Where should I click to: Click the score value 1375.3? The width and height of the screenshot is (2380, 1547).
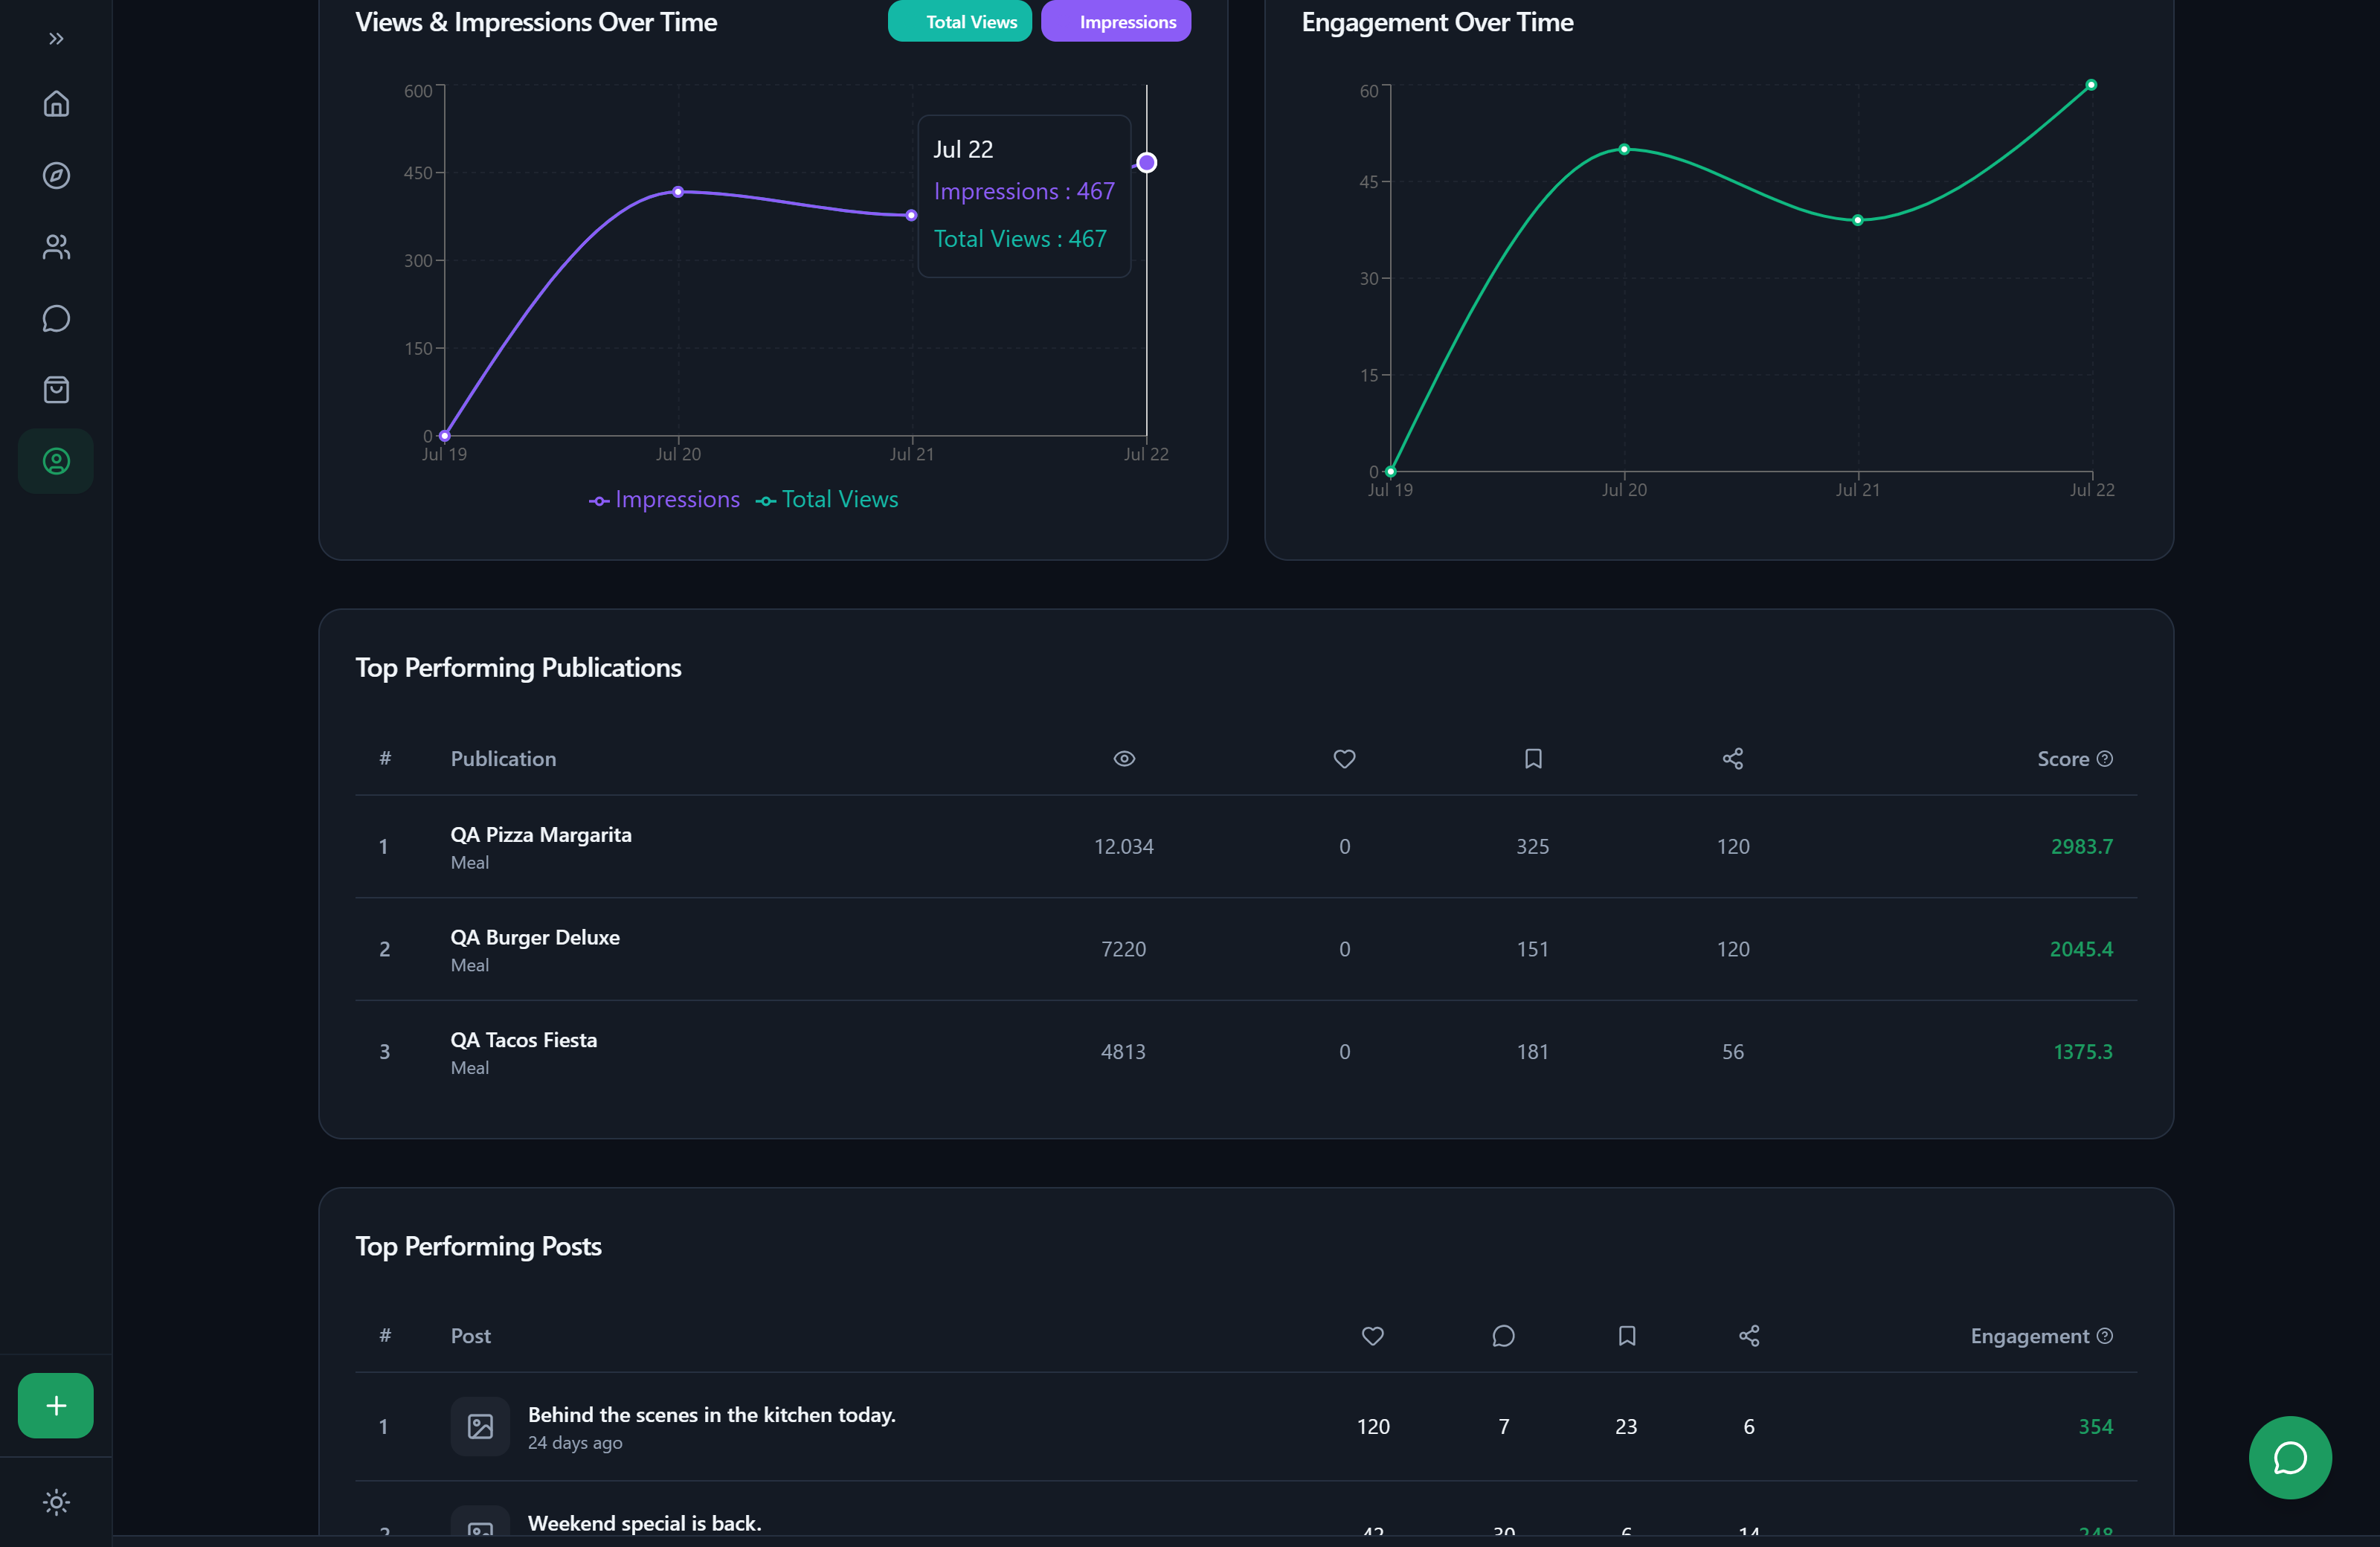click(x=2083, y=1052)
